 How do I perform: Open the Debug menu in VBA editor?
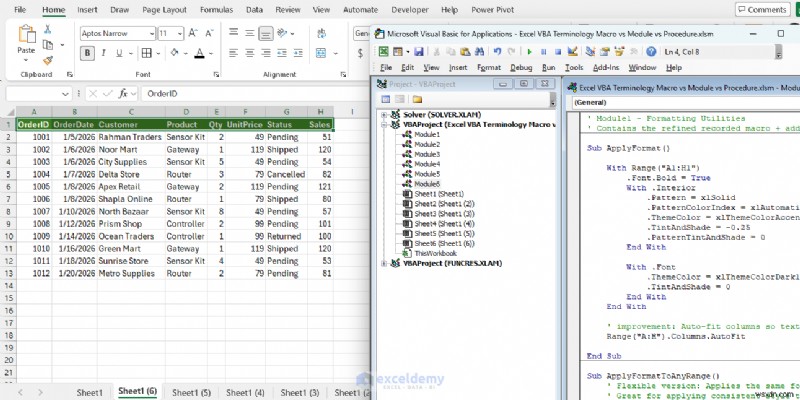pos(521,67)
